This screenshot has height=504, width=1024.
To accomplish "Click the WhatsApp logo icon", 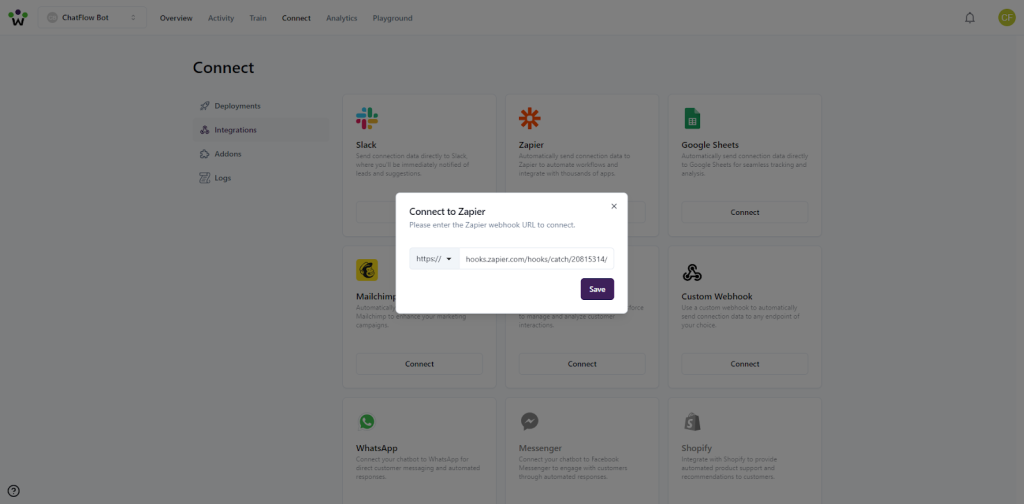I will click(x=367, y=422).
